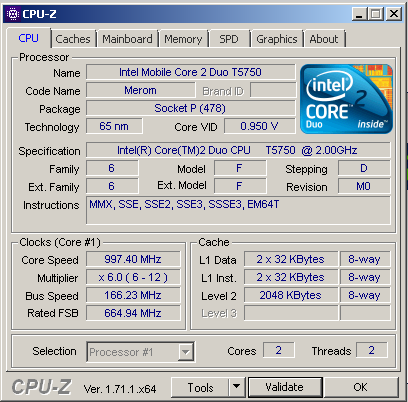Click the Multiplier x 6.0 ( 6 - 12 ) value
This screenshot has height=402, width=408.
coord(133,277)
